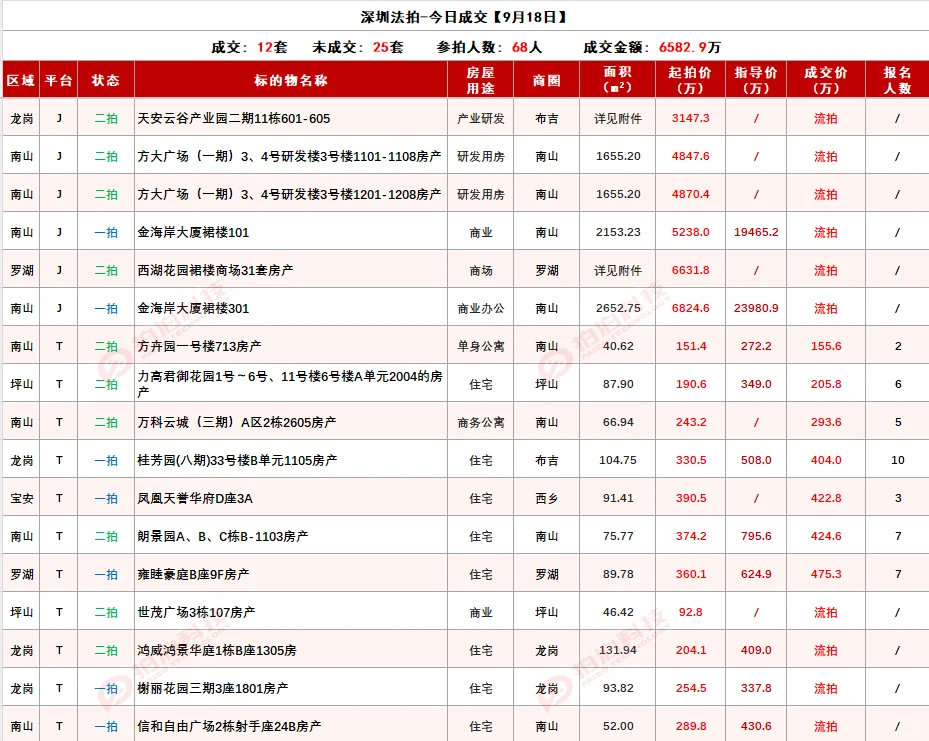Click 产业研发 usage cell

tap(480, 118)
